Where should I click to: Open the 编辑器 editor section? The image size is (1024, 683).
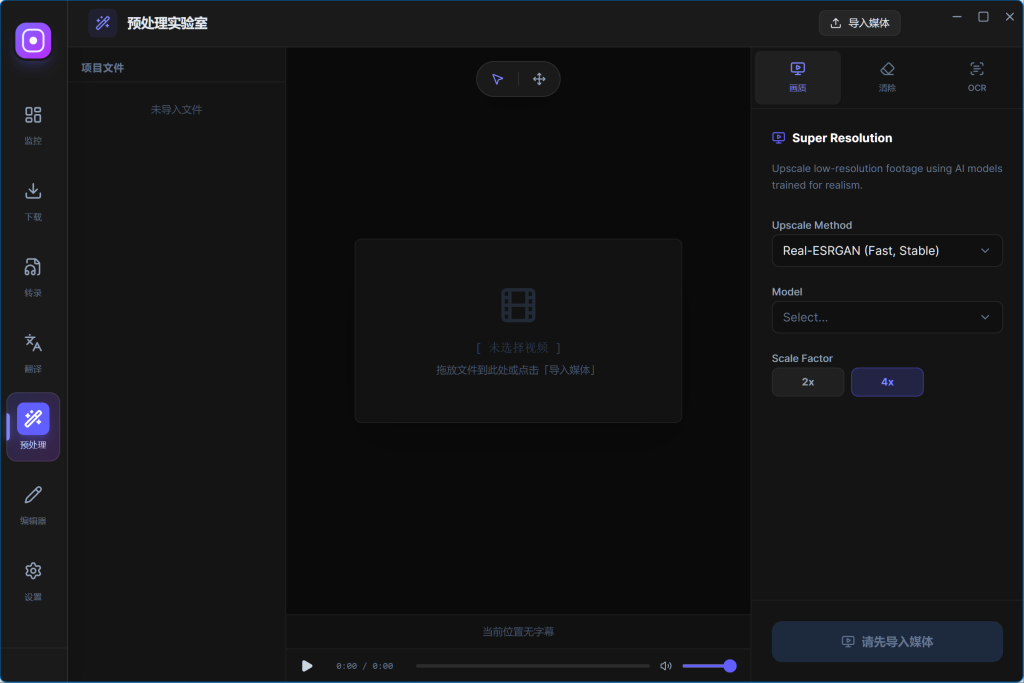(33, 504)
